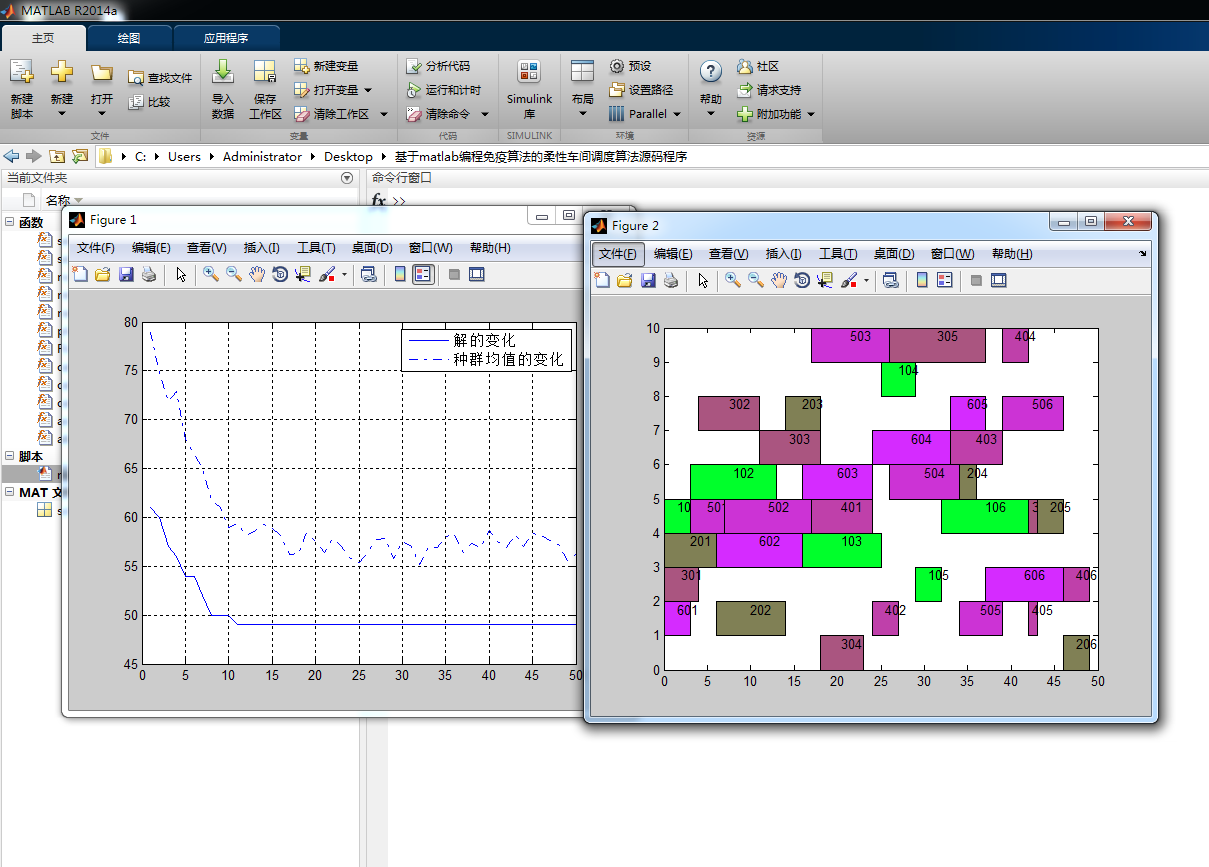Toggle hide plot tools in Figure 1

pos(454,274)
